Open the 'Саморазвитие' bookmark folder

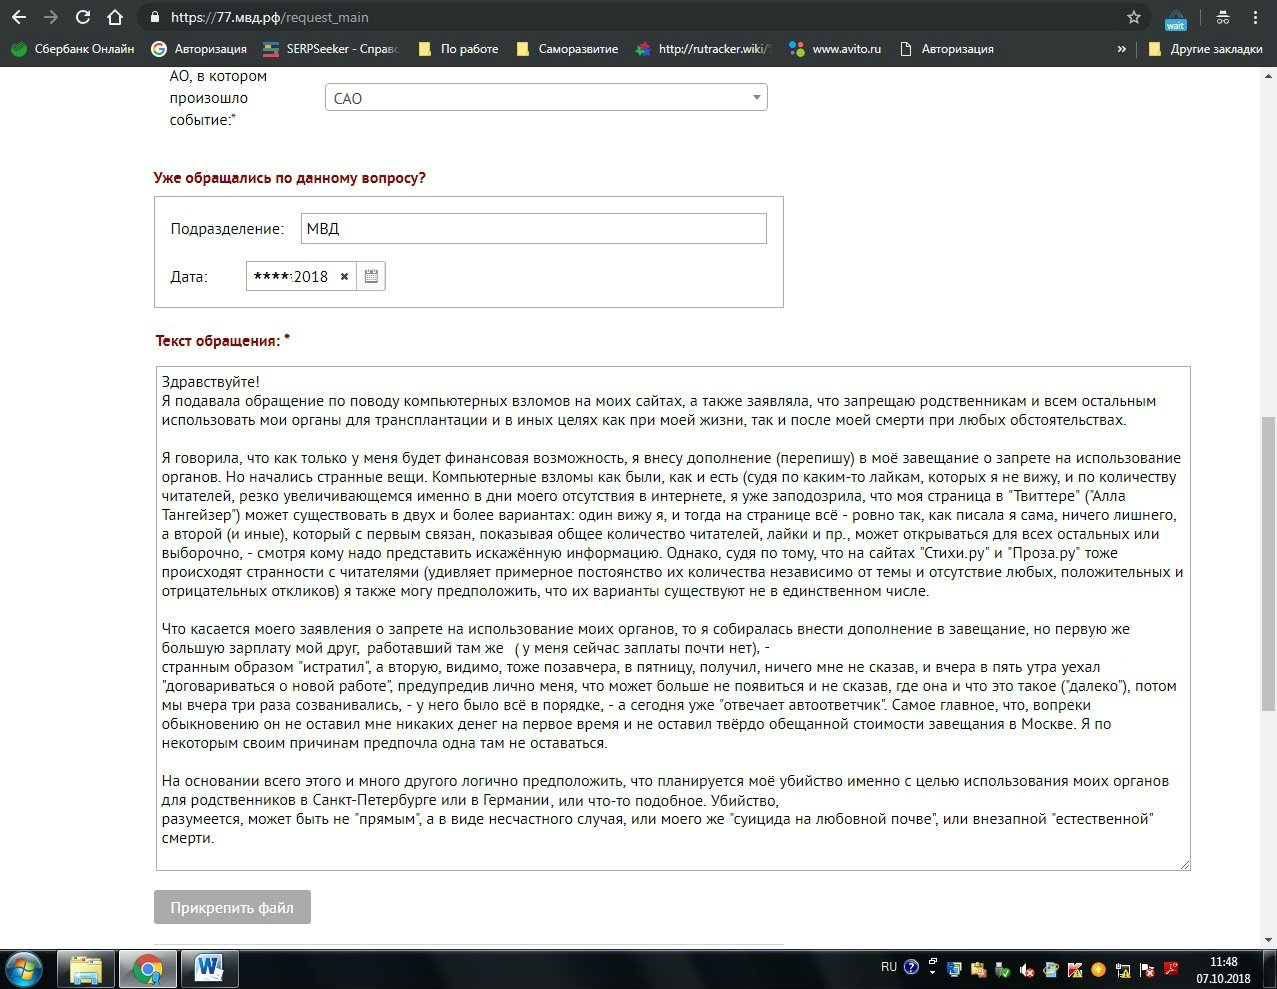click(x=567, y=48)
